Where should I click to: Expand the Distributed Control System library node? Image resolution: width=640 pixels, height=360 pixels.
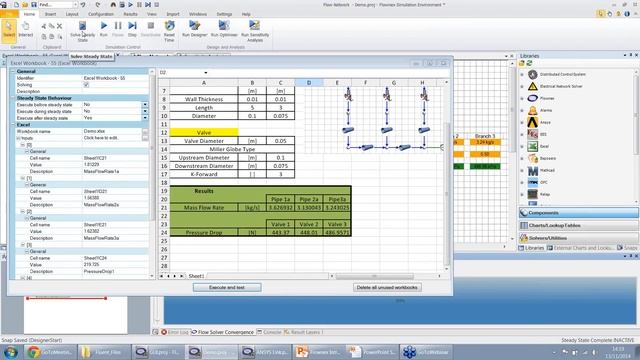pyautogui.click(x=522, y=74)
